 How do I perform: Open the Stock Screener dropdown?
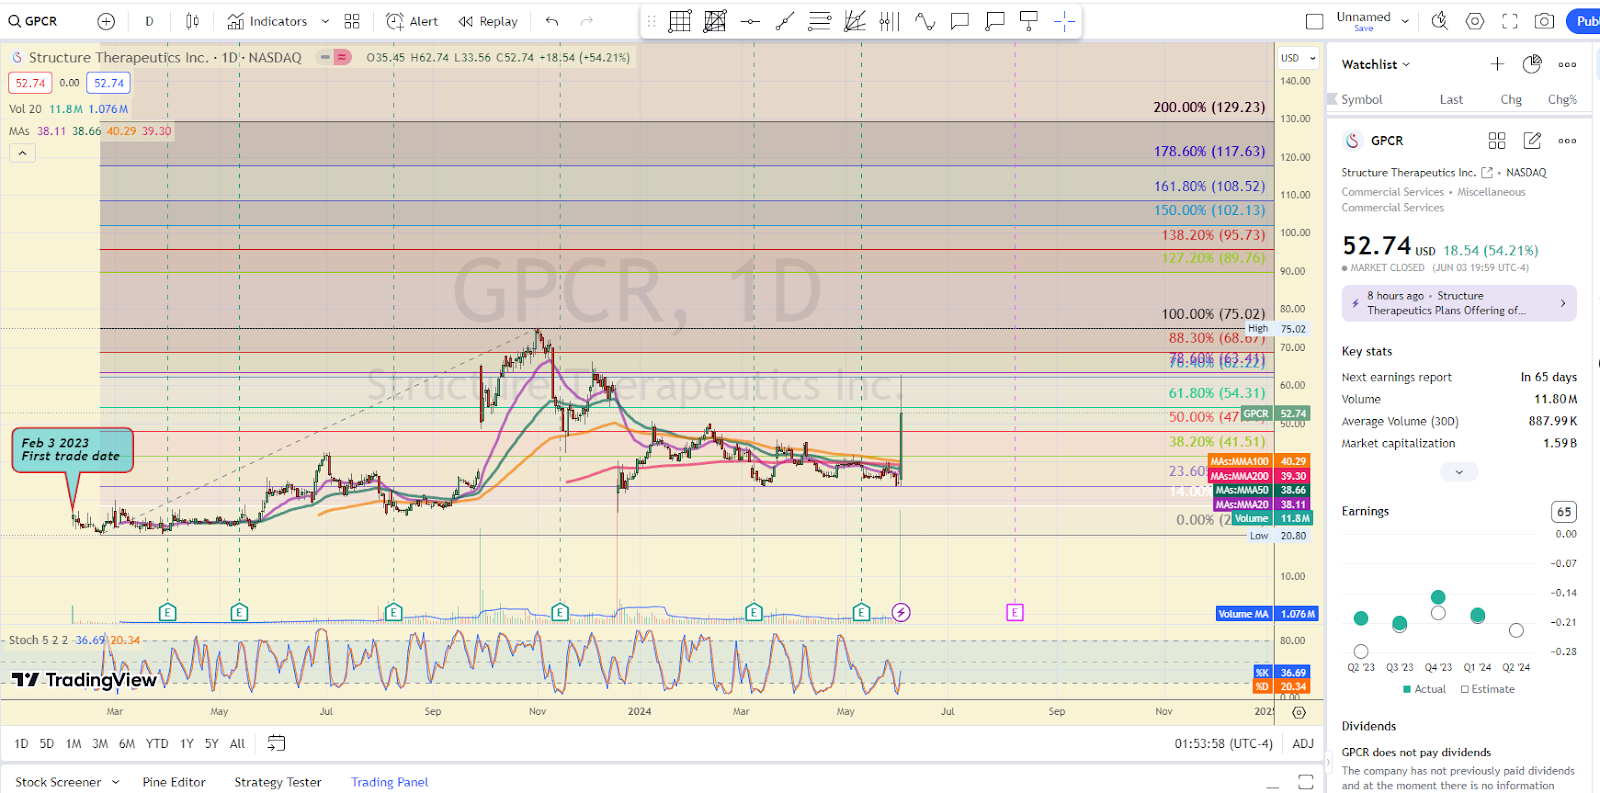(67, 782)
